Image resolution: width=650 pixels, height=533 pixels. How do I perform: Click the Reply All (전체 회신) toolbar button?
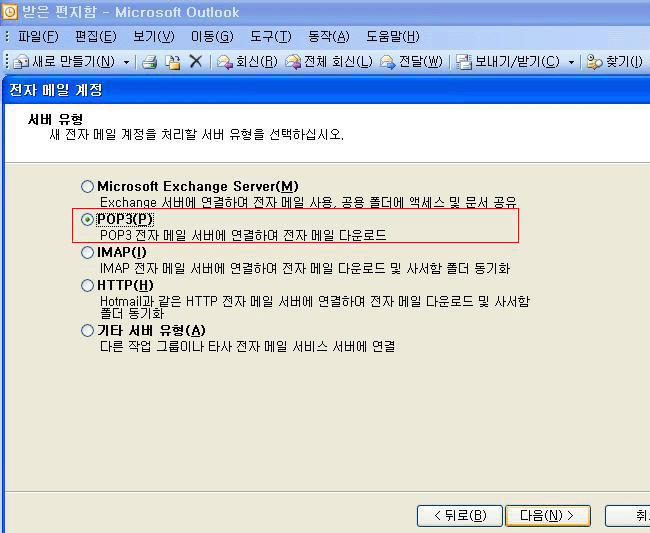click(328, 62)
